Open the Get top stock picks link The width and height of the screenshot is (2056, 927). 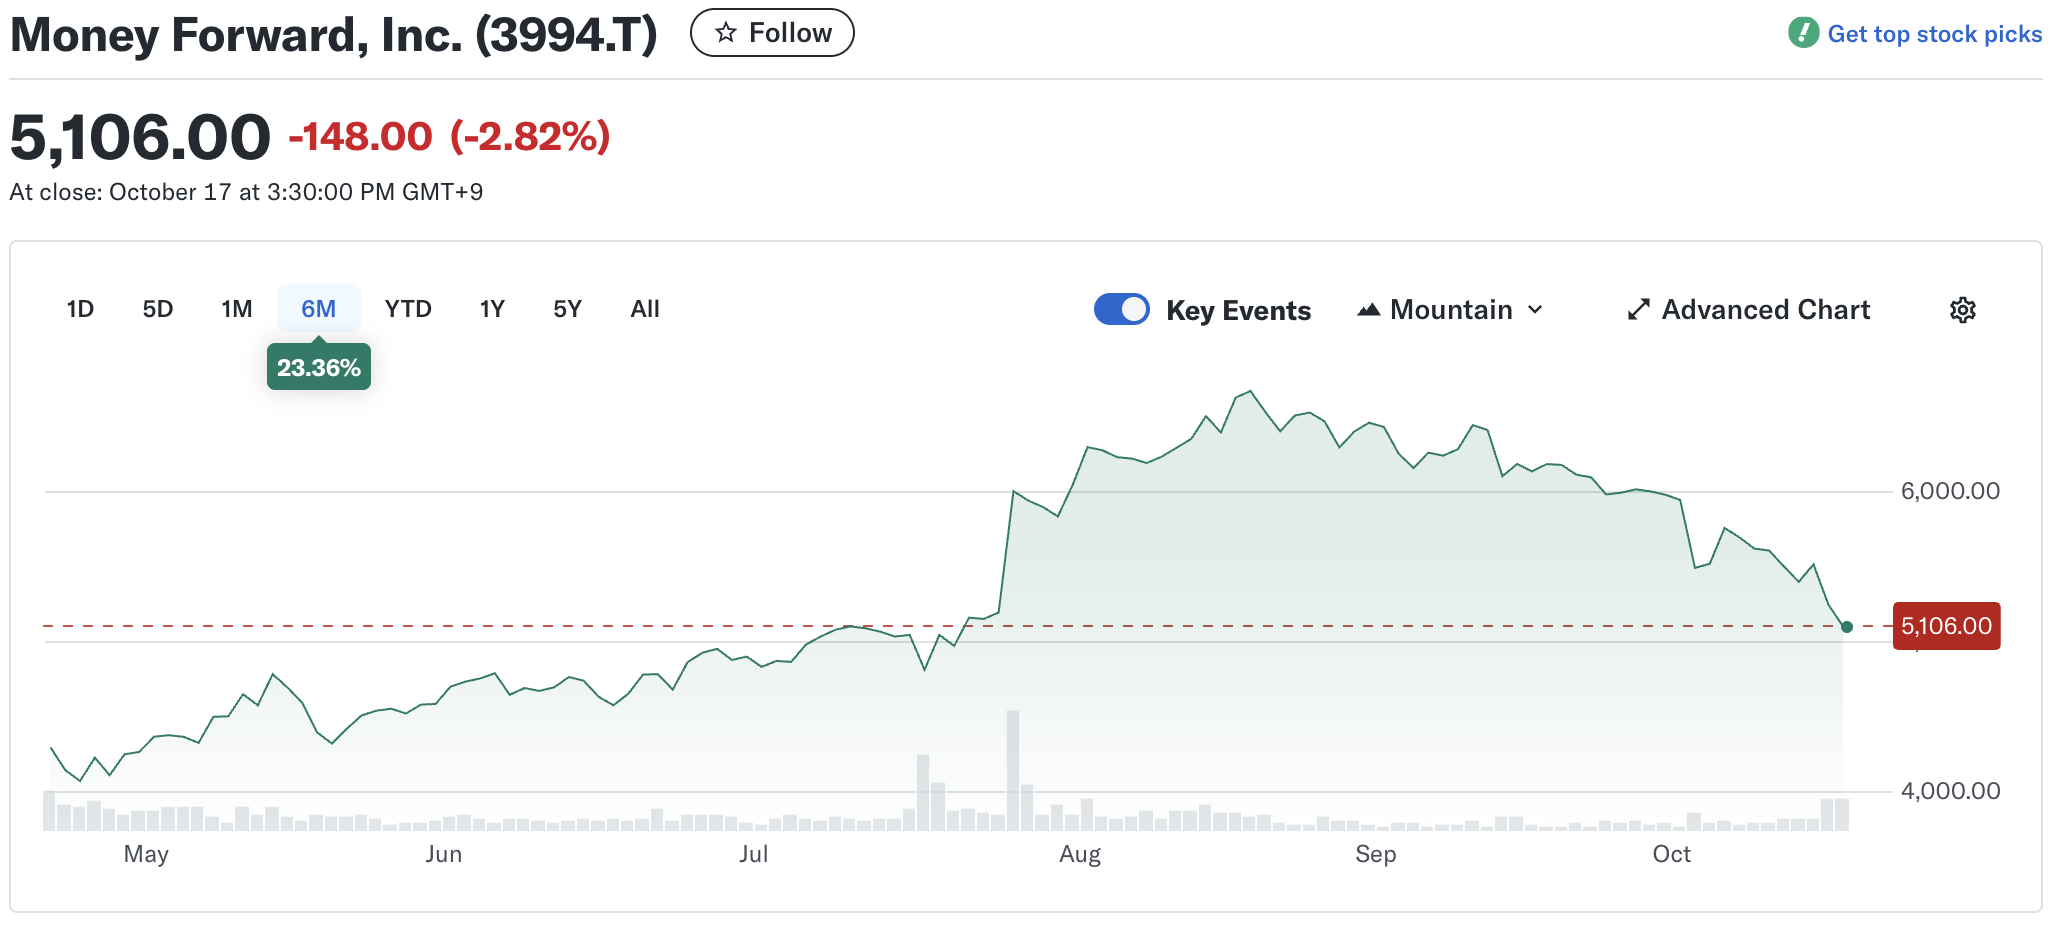(x=1934, y=34)
